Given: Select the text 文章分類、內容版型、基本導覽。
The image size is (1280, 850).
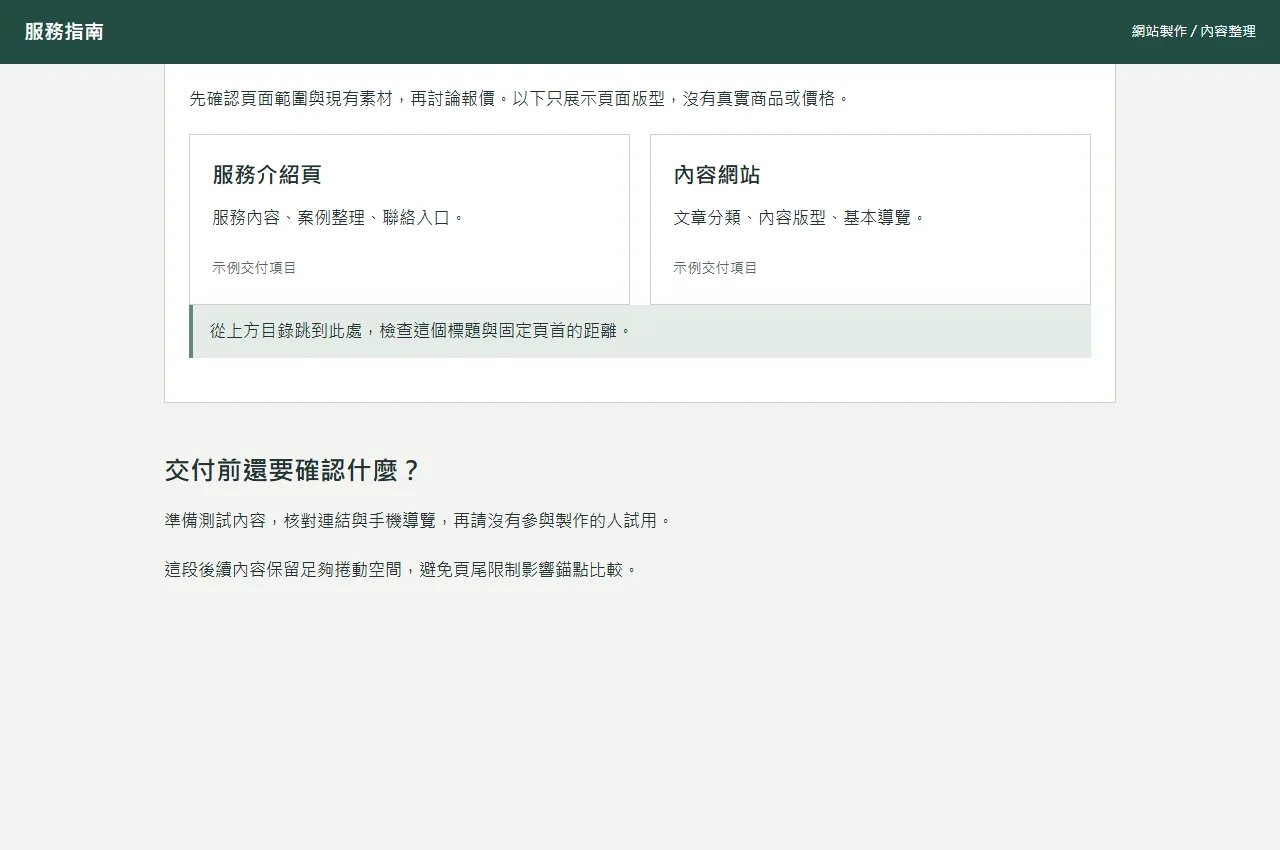Looking at the screenshot, I should (800, 218).
